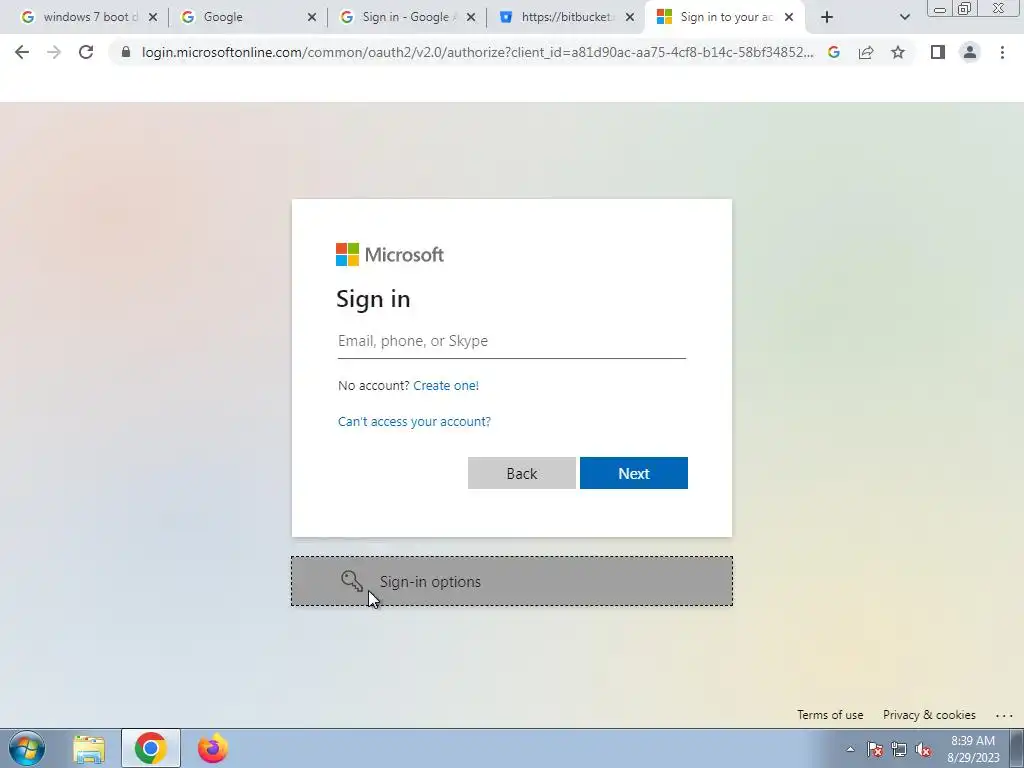Click the address bar URL

pyautogui.click(x=477, y=52)
